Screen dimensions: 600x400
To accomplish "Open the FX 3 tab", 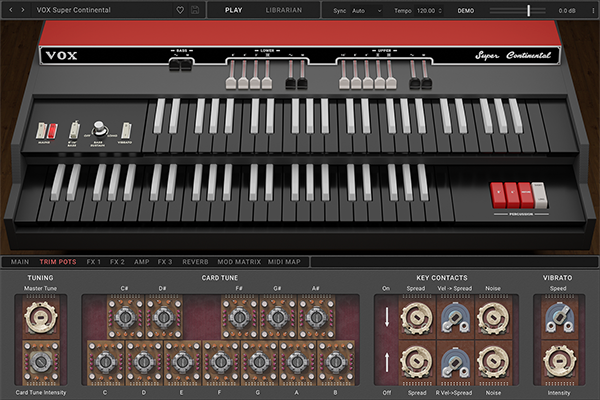I will pos(165,262).
